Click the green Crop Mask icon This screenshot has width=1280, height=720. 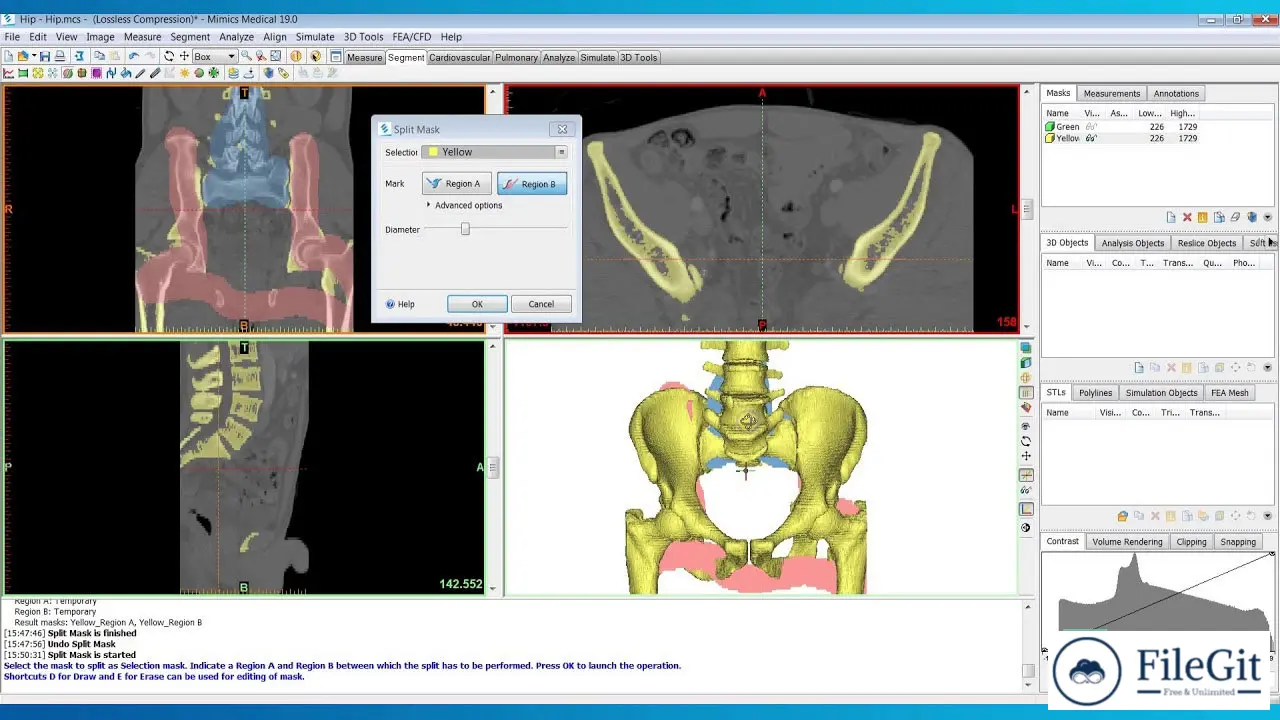tap(23, 73)
